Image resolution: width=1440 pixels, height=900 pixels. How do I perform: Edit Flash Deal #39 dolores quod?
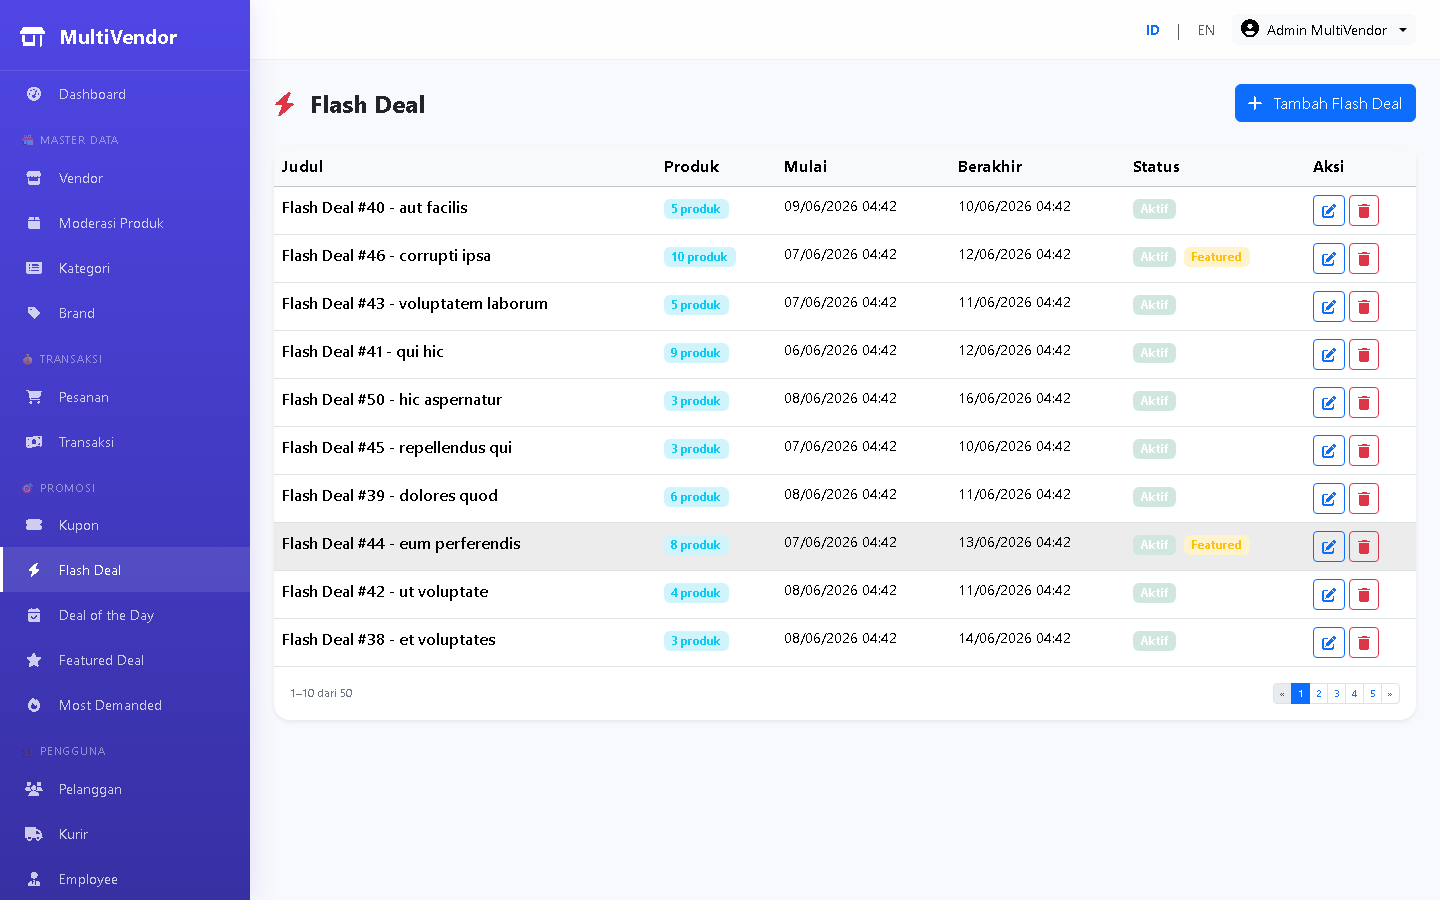point(1328,499)
